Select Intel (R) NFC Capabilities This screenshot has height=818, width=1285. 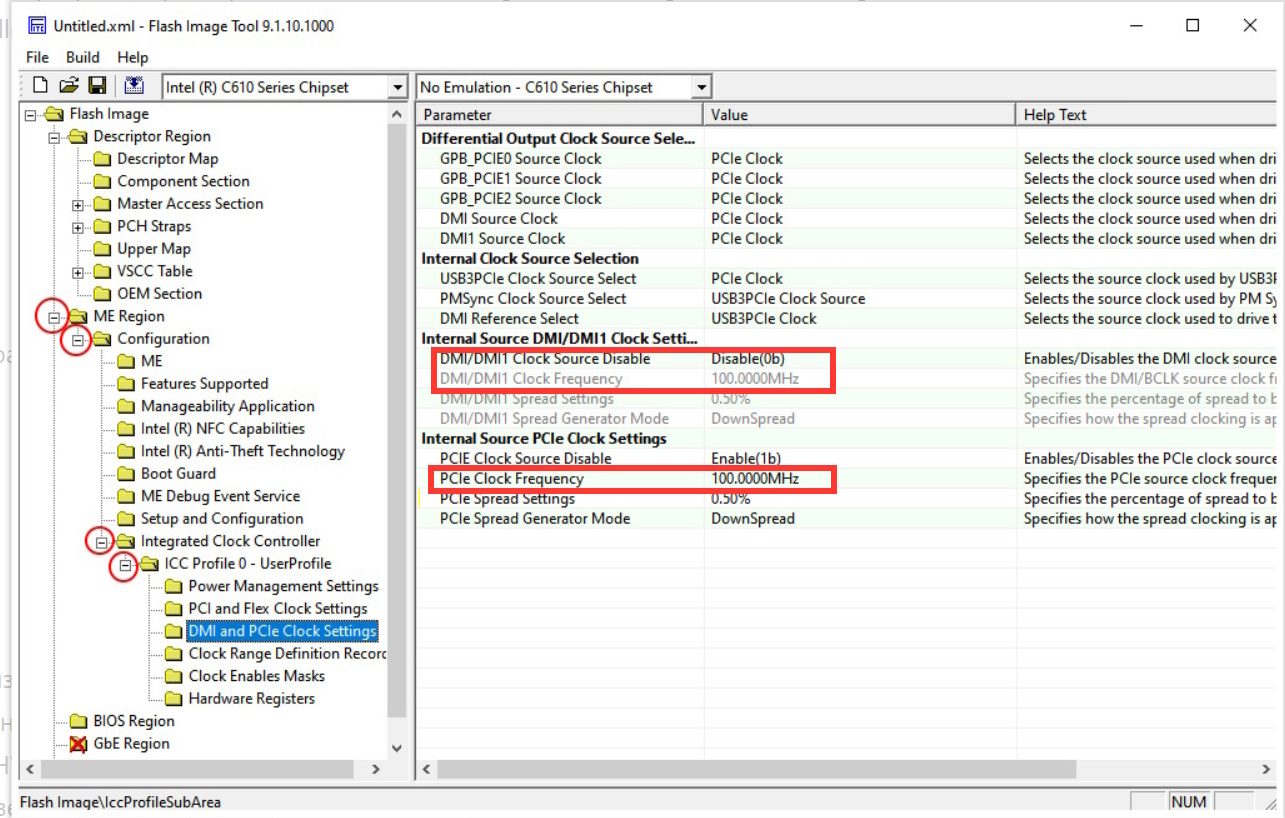222,429
